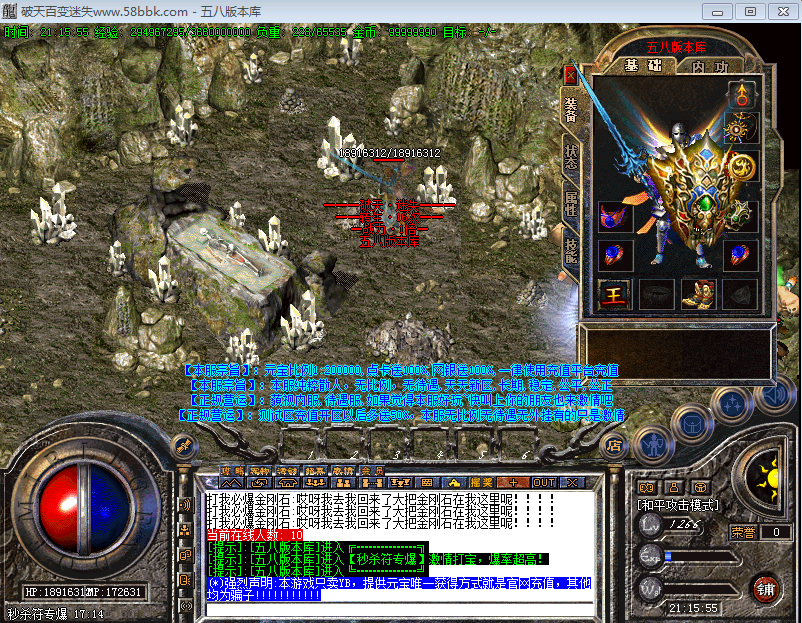The height and width of the screenshot is (623, 802).
Task: Click the chat input field at bottom
Action: (x=400, y=609)
